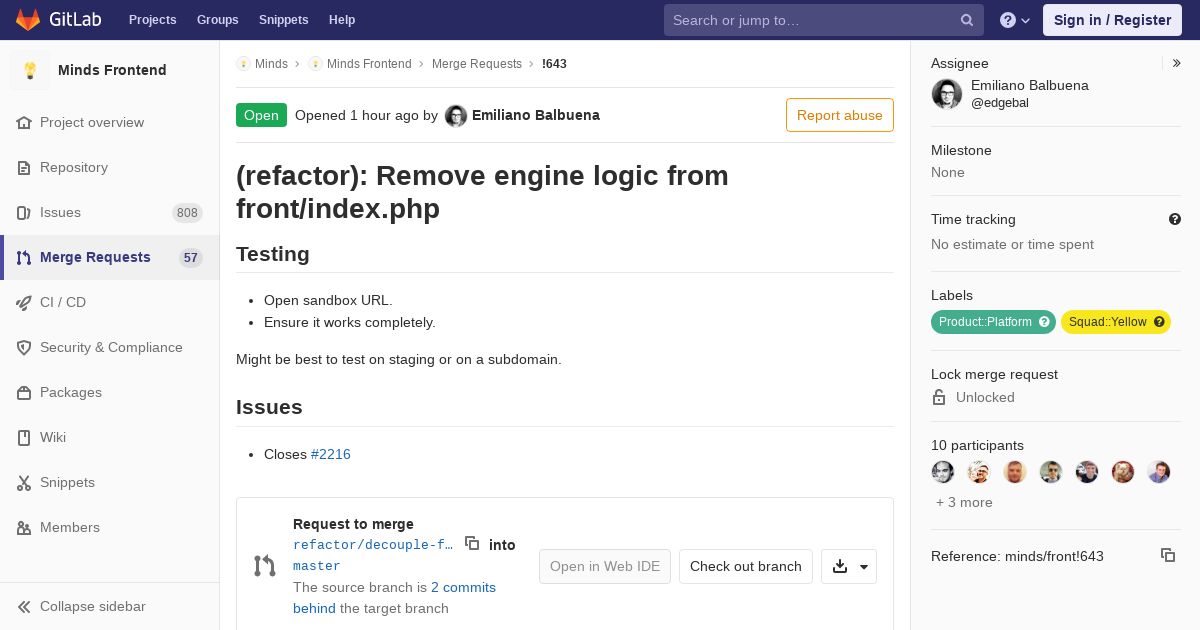Click the Wiki book icon

(x=24, y=437)
